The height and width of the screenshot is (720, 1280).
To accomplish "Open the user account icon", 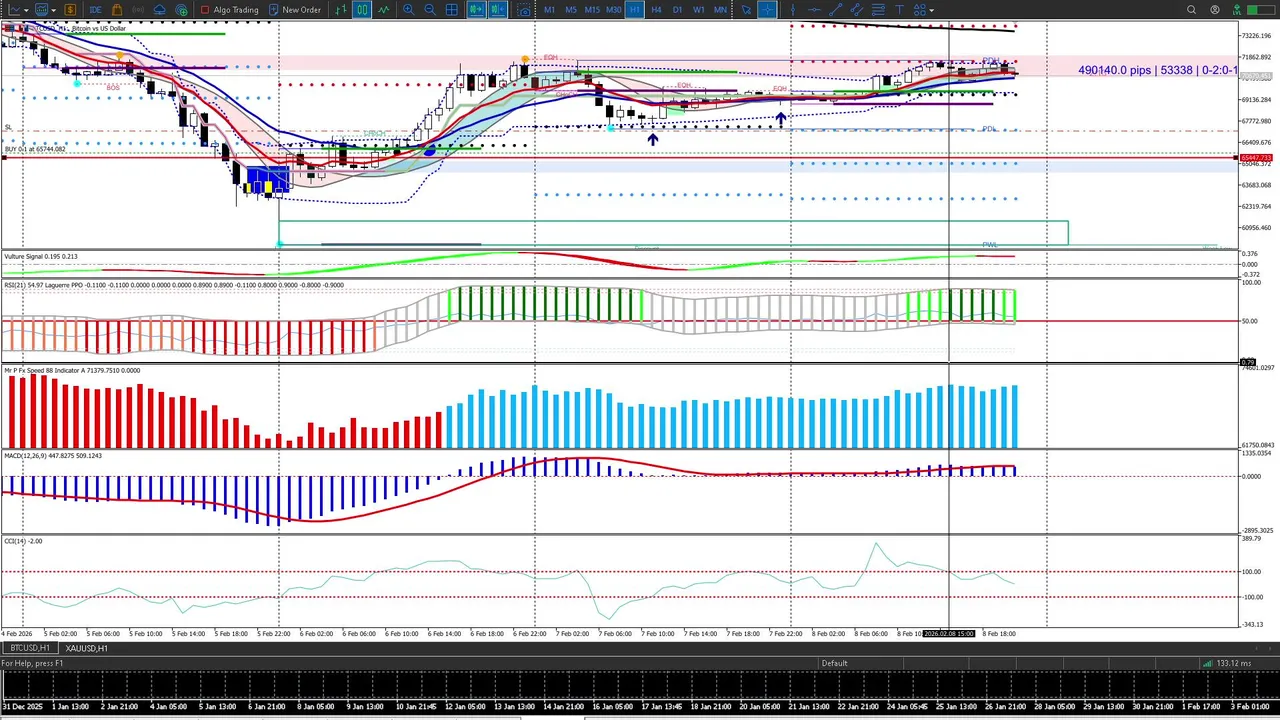I will tap(1215, 10).
